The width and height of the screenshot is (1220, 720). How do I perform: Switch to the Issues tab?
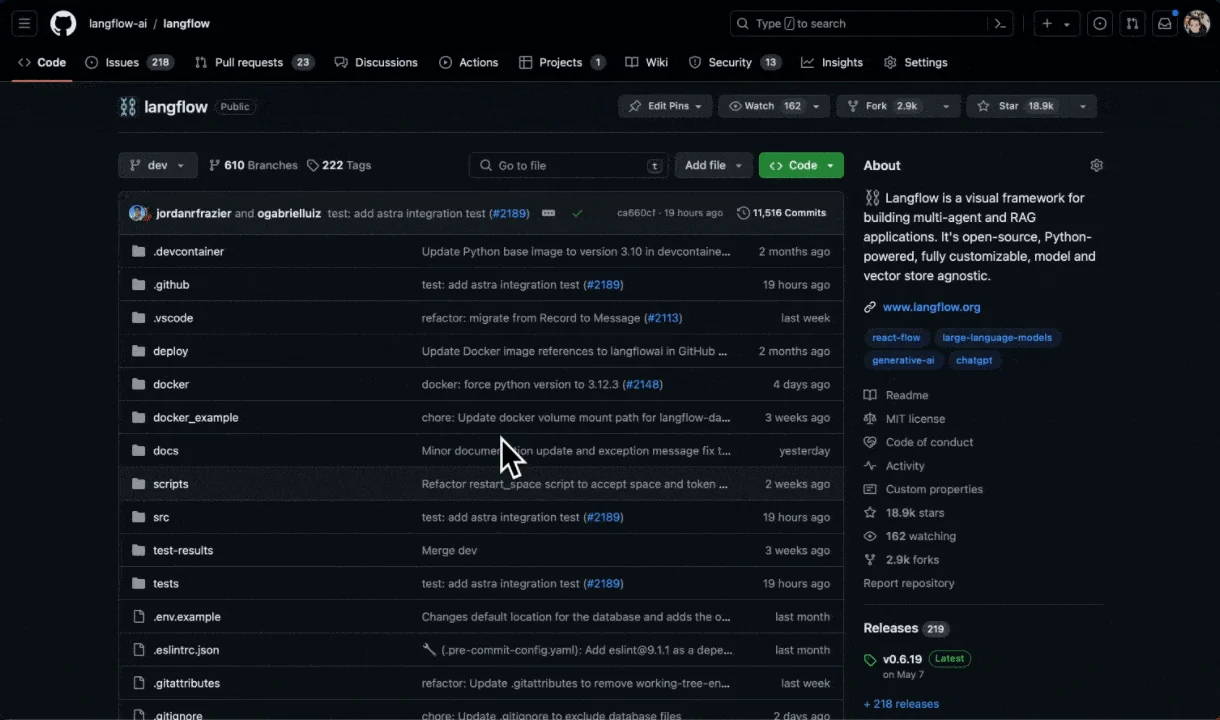129,62
